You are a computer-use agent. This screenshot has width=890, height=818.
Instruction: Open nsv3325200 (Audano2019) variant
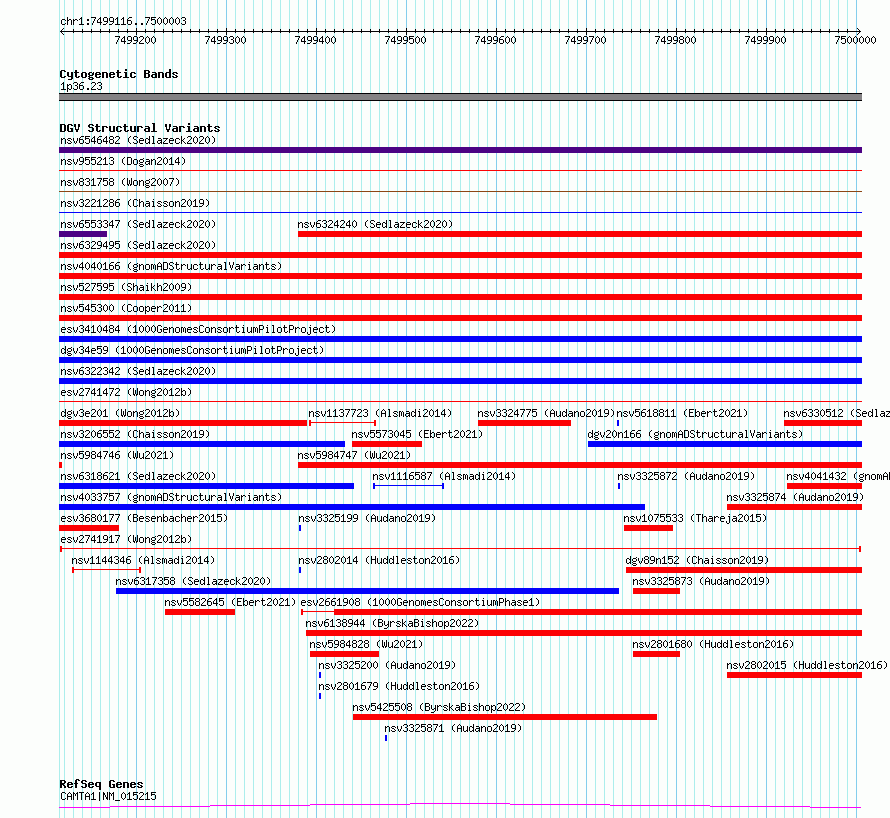pyautogui.click(x=387, y=665)
